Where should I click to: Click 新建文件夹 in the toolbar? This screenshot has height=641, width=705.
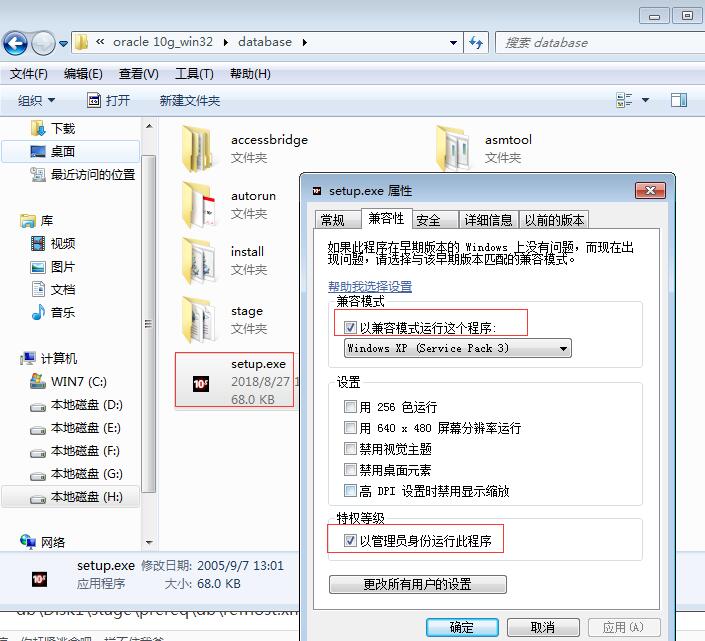[x=190, y=100]
